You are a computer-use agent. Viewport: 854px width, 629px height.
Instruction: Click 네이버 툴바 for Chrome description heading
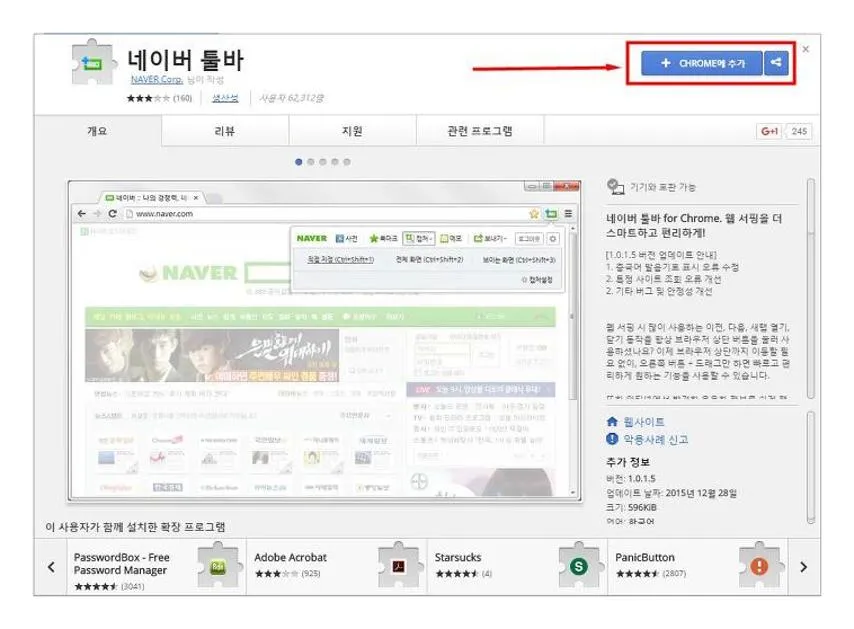[x=694, y=225]
